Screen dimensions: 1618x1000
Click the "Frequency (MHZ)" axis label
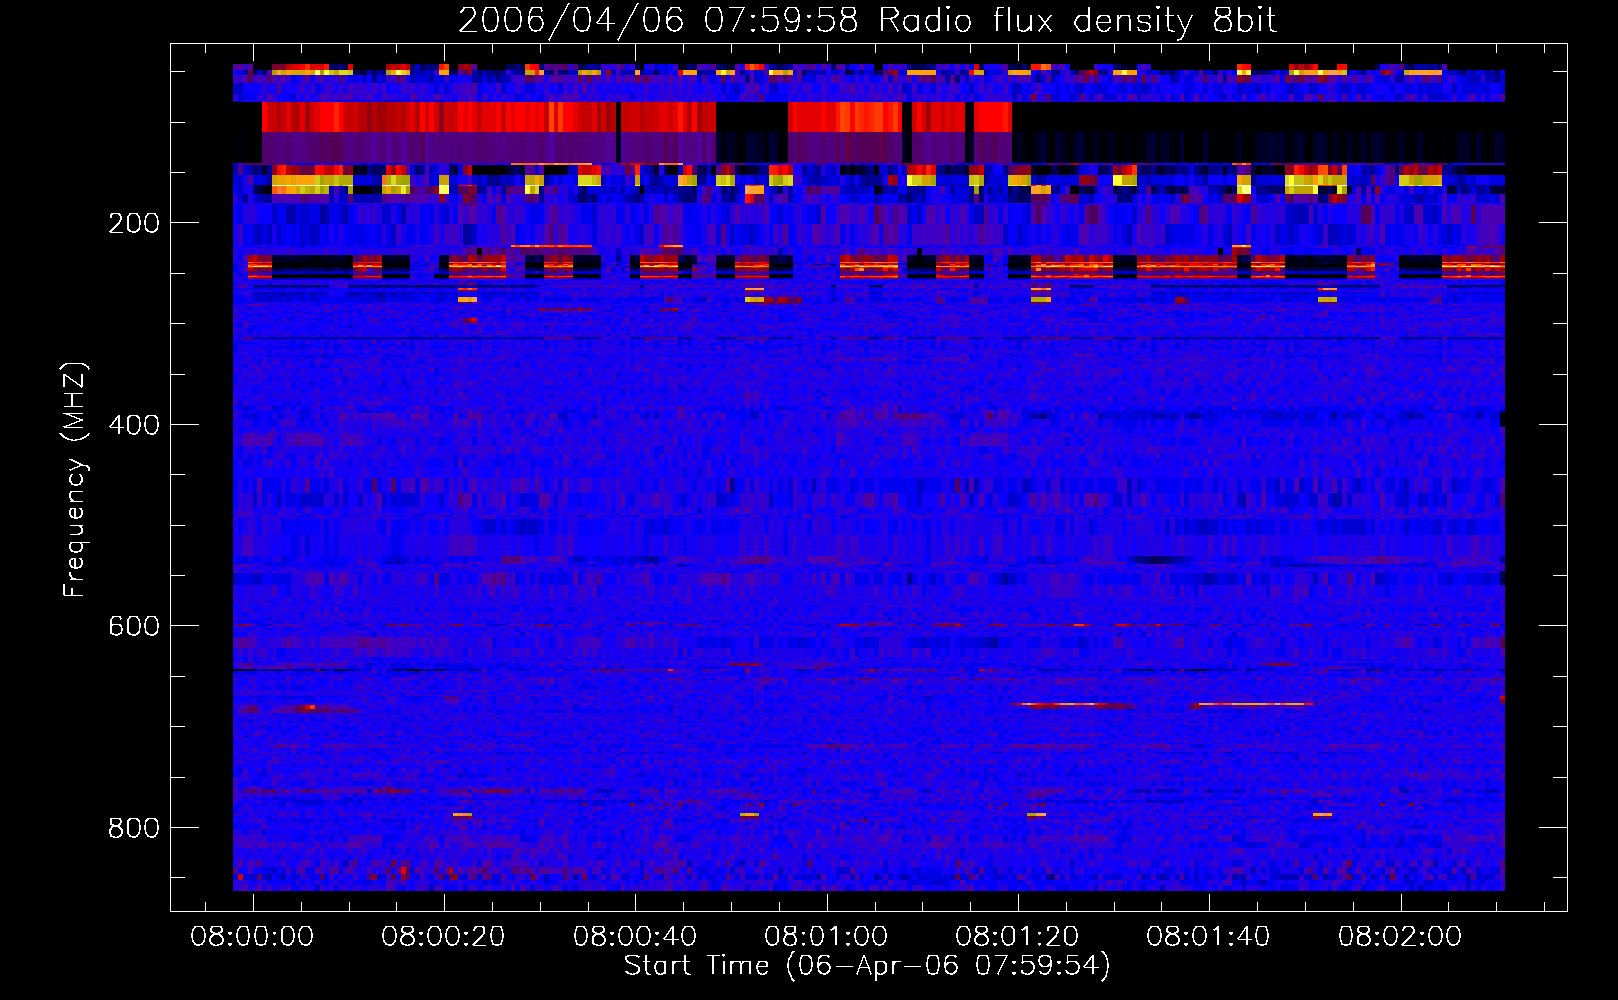point(74,480)
